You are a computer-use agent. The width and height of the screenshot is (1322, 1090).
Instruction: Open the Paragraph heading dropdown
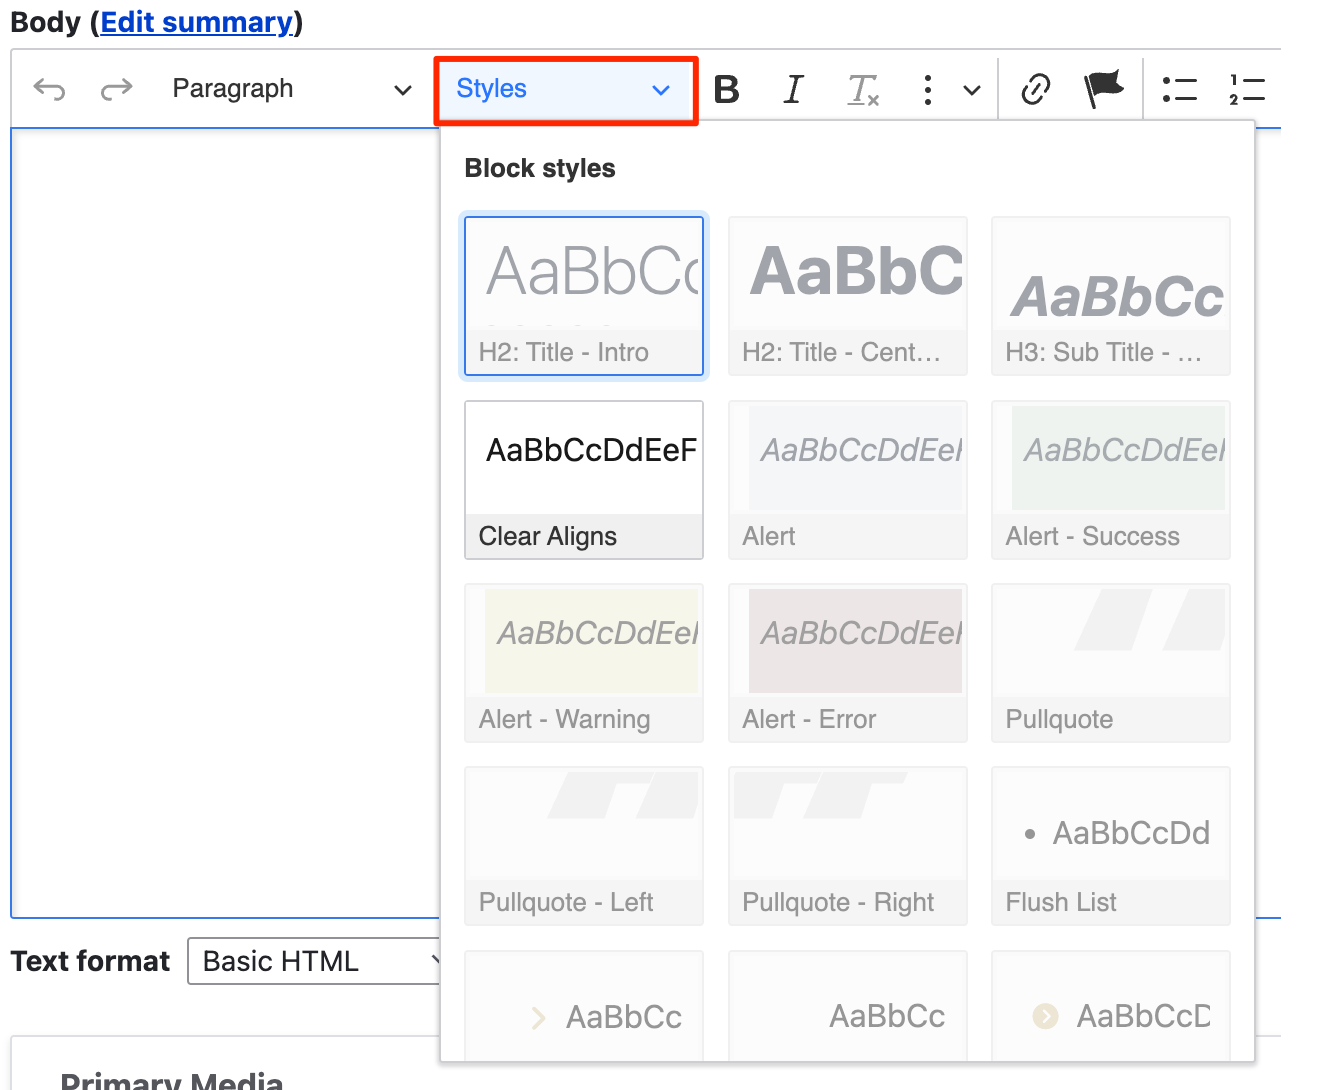click(x=291, y=90)
